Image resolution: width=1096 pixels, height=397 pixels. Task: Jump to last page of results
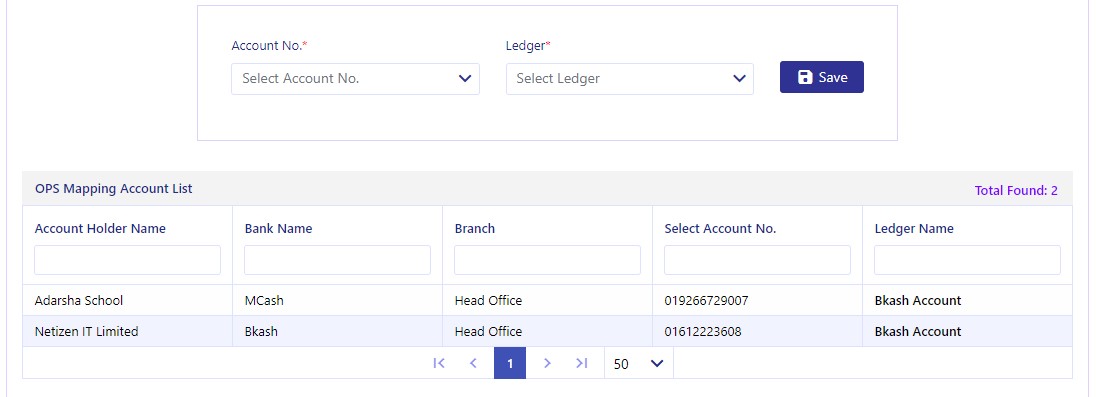582,363
